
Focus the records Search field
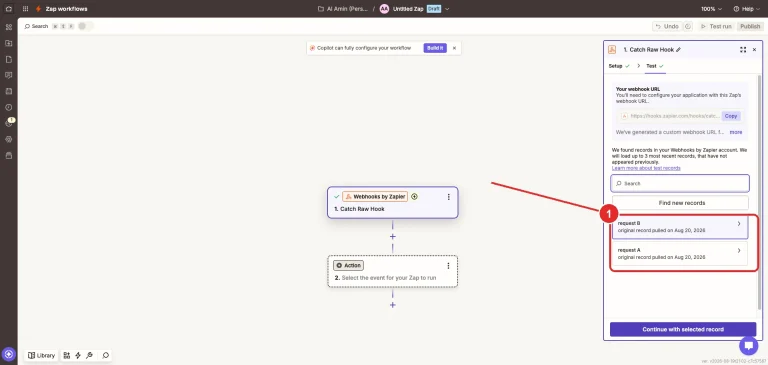[680, 183]
